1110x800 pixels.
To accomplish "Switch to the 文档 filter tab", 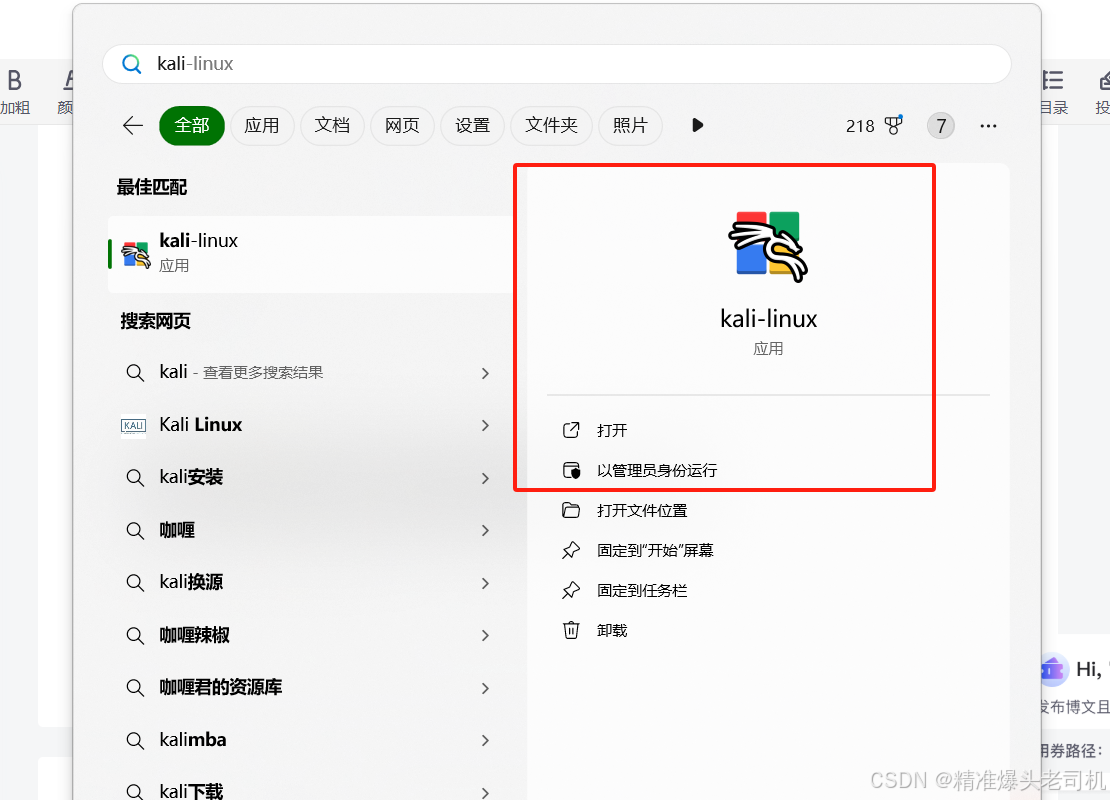I will 332,126.
